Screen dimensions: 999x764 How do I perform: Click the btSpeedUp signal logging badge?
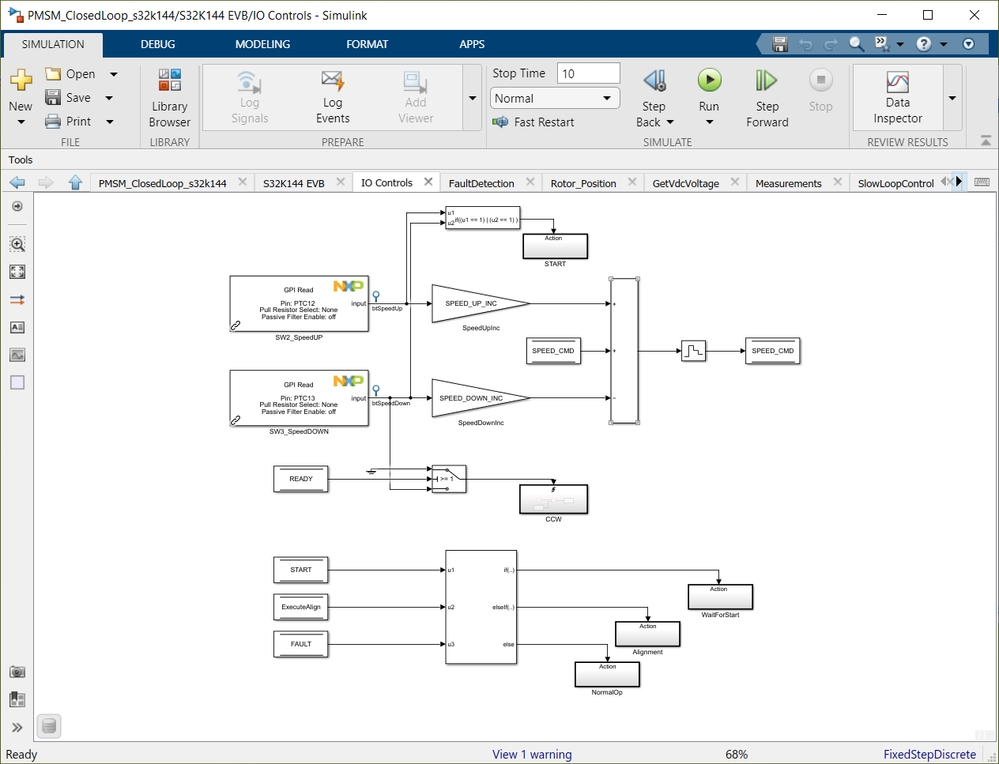tap(376, 296)
